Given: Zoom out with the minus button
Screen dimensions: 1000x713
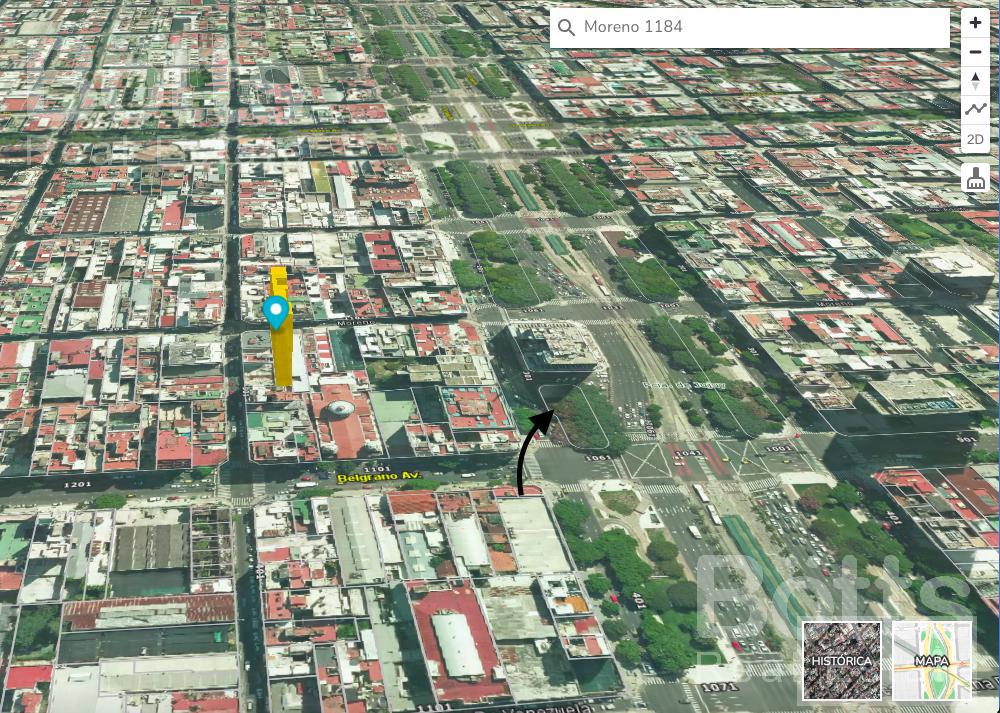Looking at the screenshot, I should tap(974, 52).
